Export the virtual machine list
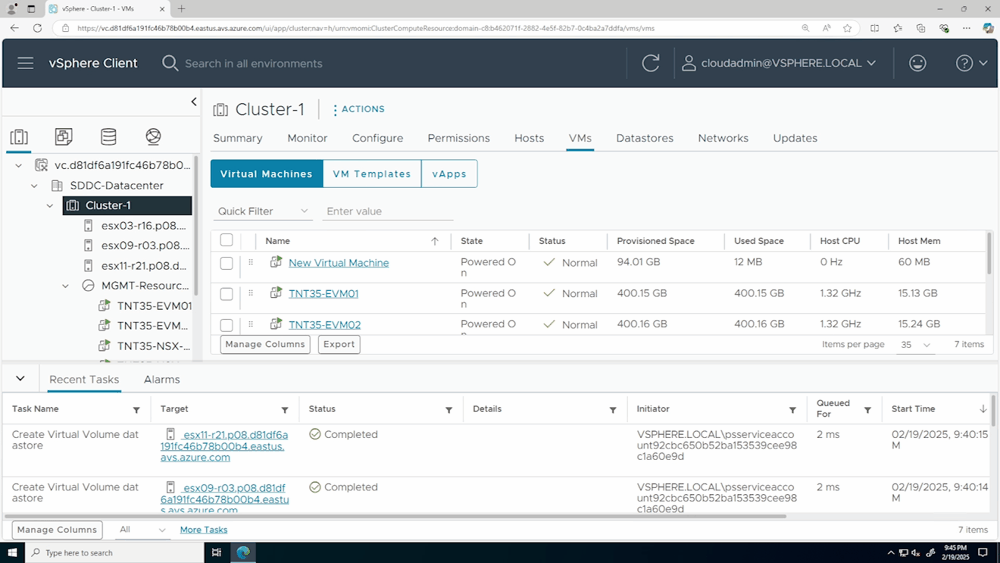Screen dimensions: 1000x563 point(339,344)
